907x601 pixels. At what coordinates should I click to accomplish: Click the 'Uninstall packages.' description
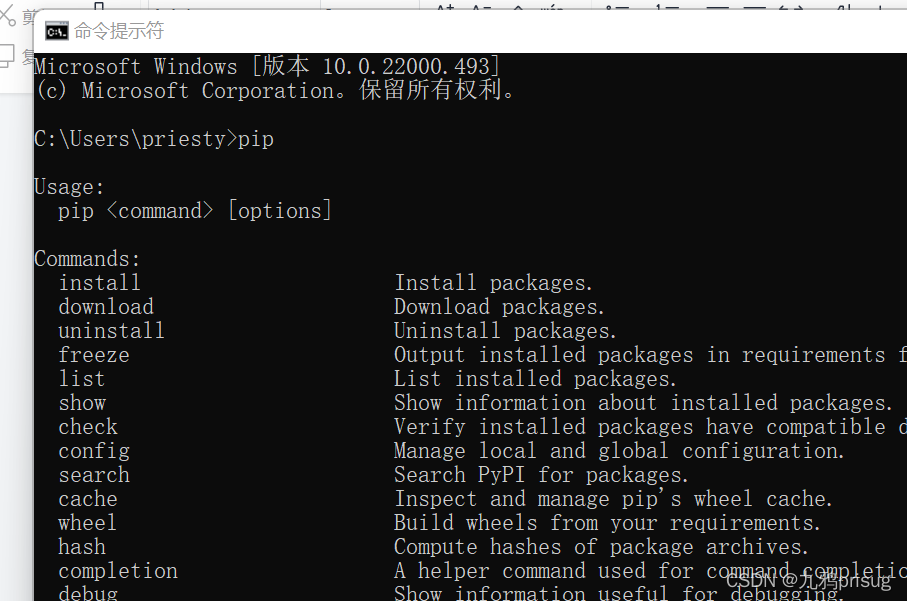[505, 331]
